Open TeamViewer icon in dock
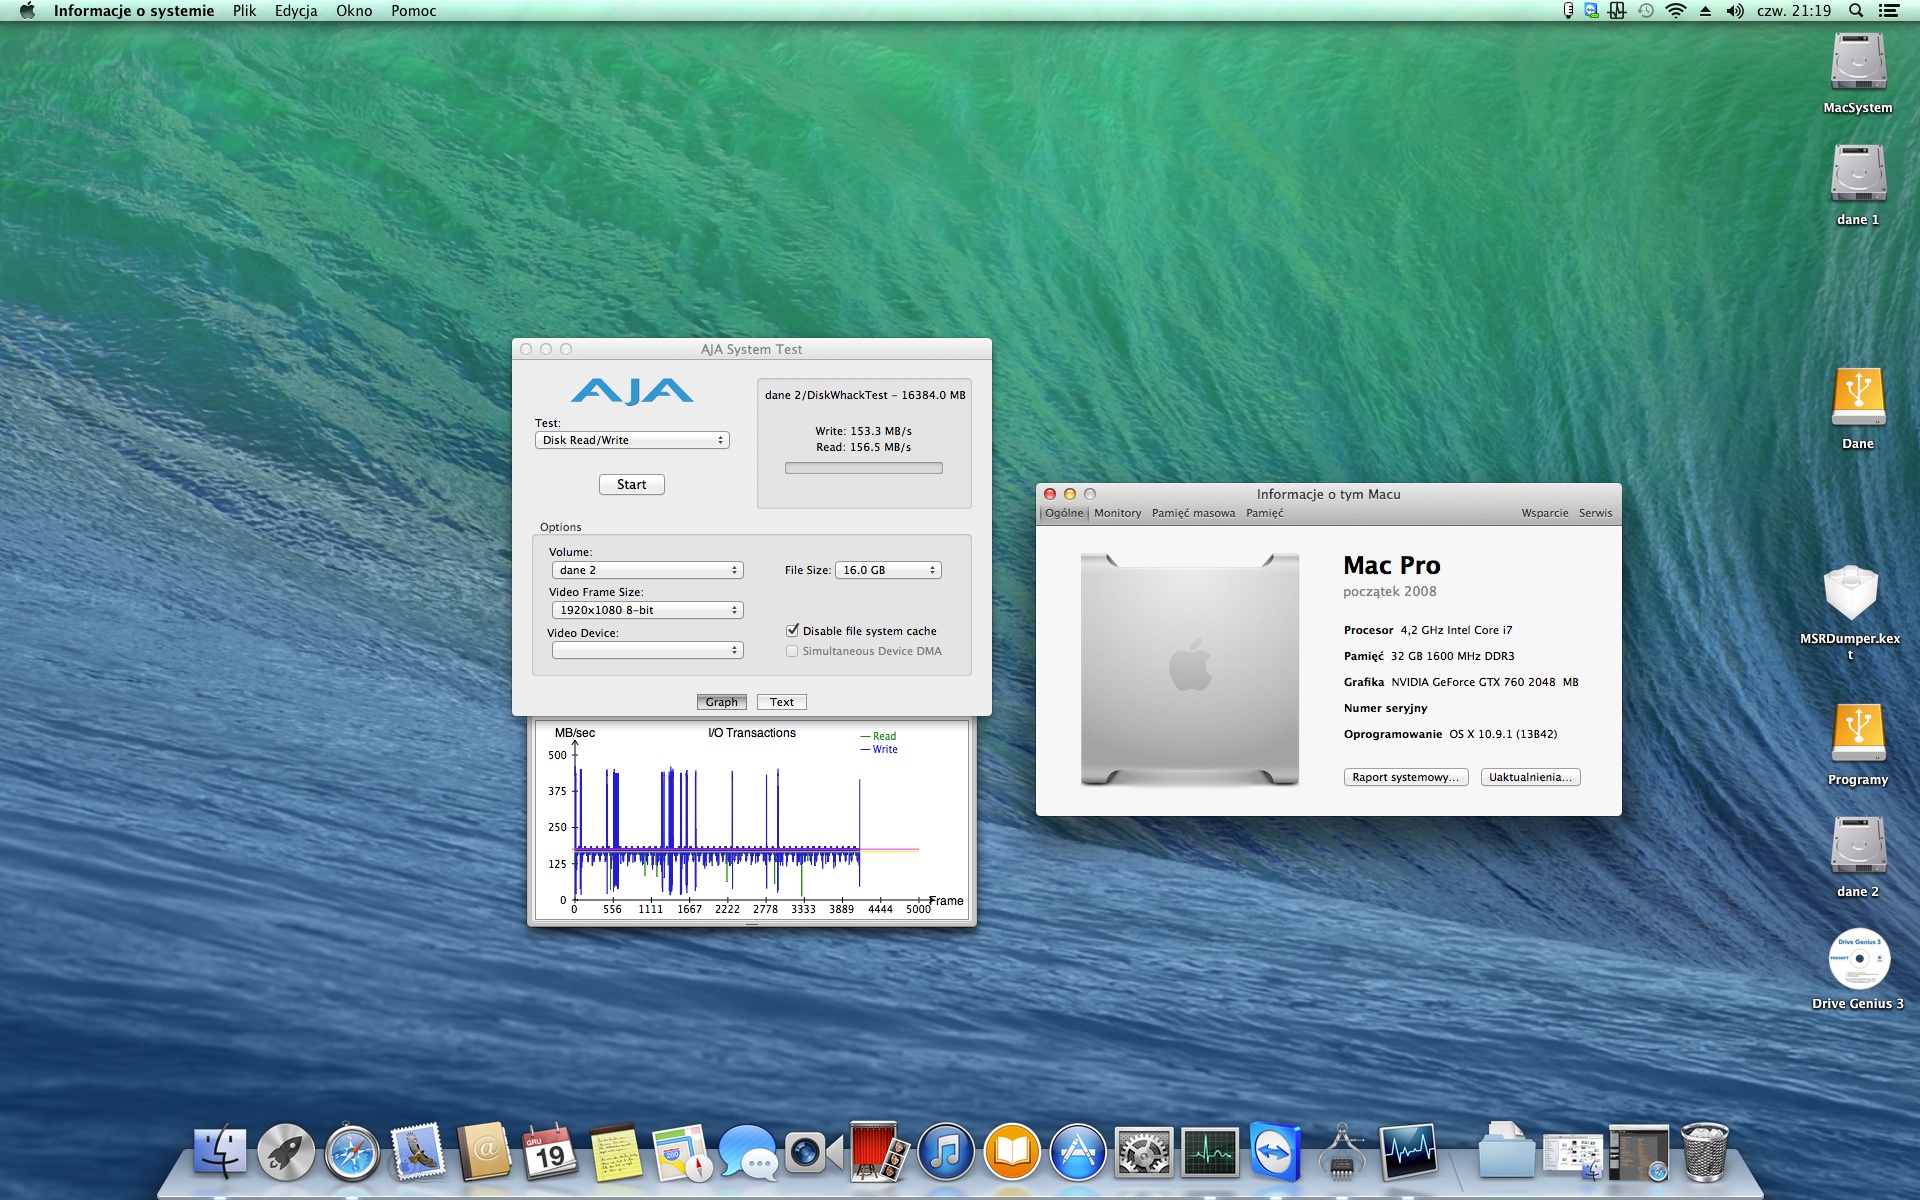This screenshot has width=1920, height=1200. click(1276, 1152)
